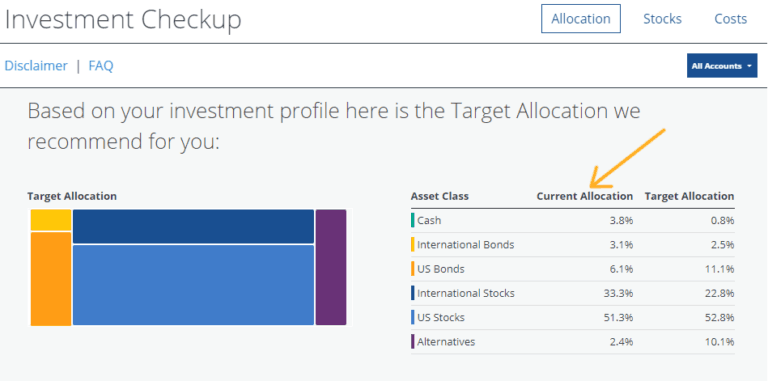Select the US Bonds table row
Viewport: 768px width, 381px height.
click(x=573, y=269)
